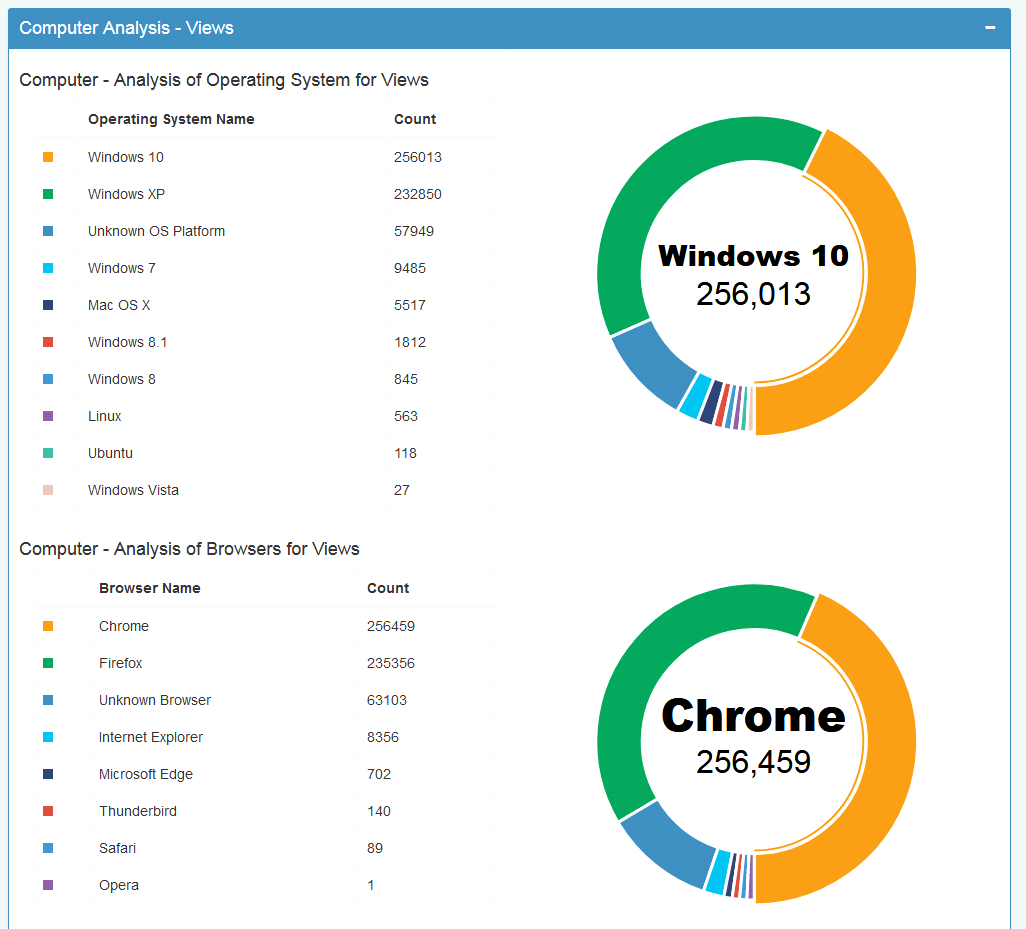The image size is (1026, 929).
Task: Click the orange Windows 10 legend swatch
Action: [48, 157]
